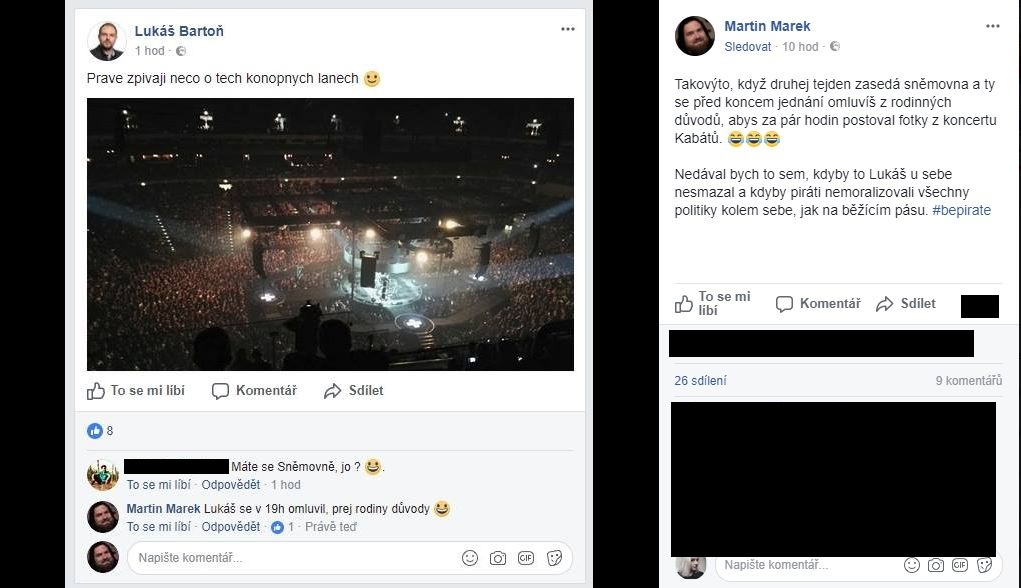
Task: Open three-dot options menu on Lukáš Bartoň's post
Action: pos(568,30)
